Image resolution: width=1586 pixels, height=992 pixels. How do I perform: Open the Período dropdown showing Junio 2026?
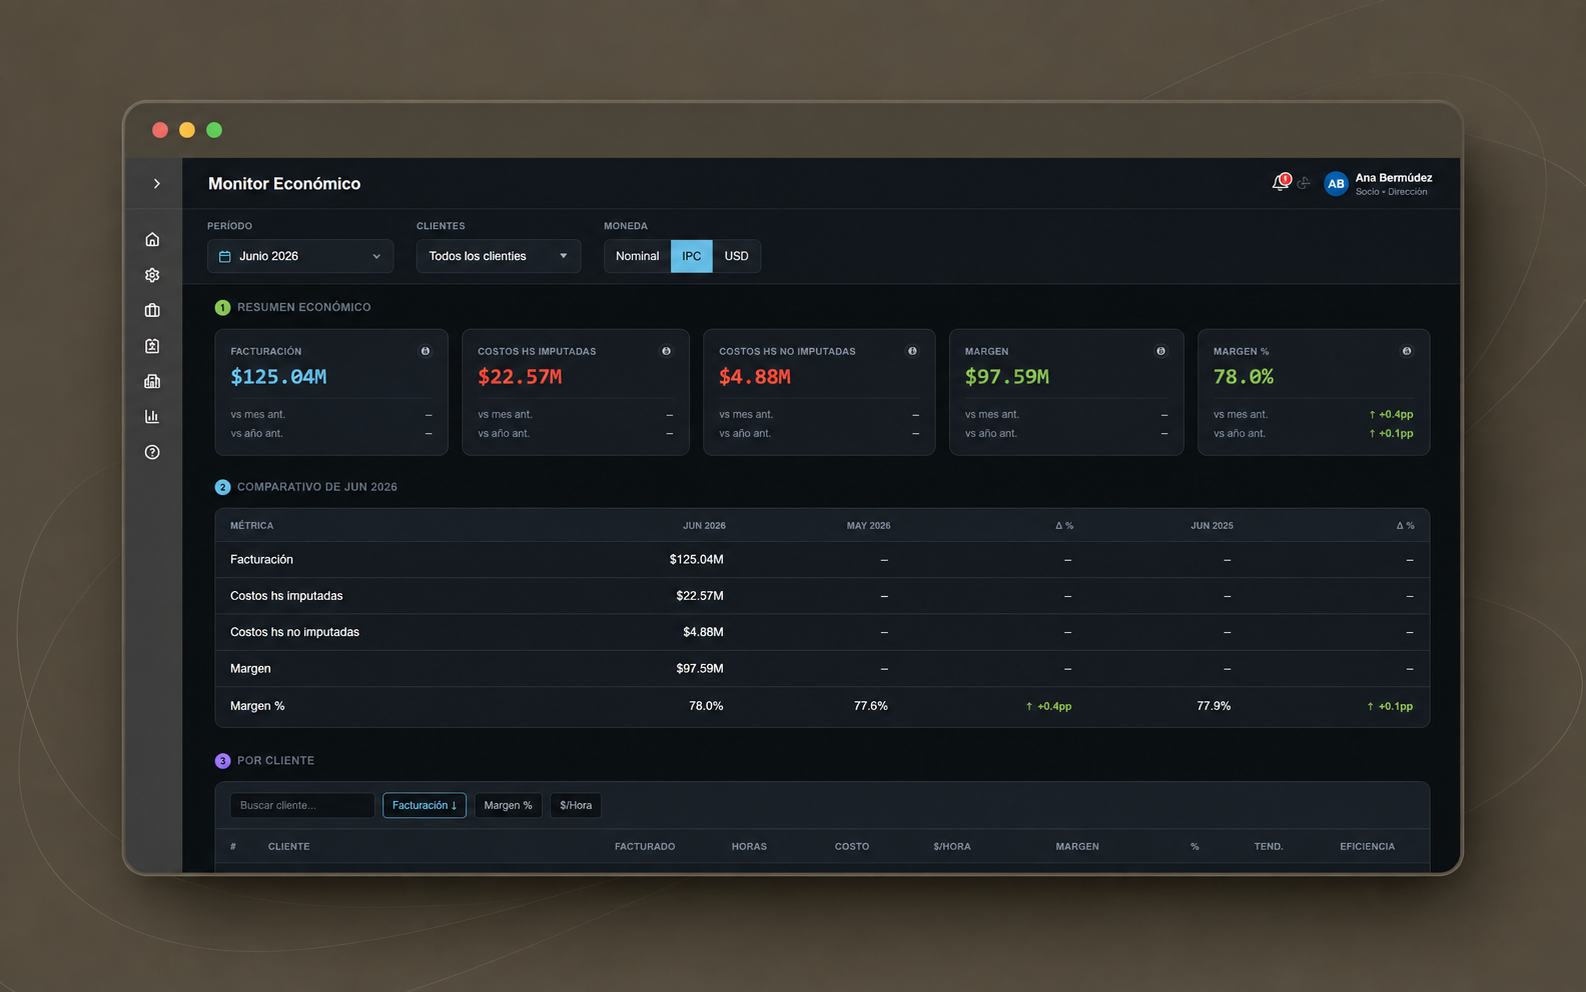coord(300,256)
